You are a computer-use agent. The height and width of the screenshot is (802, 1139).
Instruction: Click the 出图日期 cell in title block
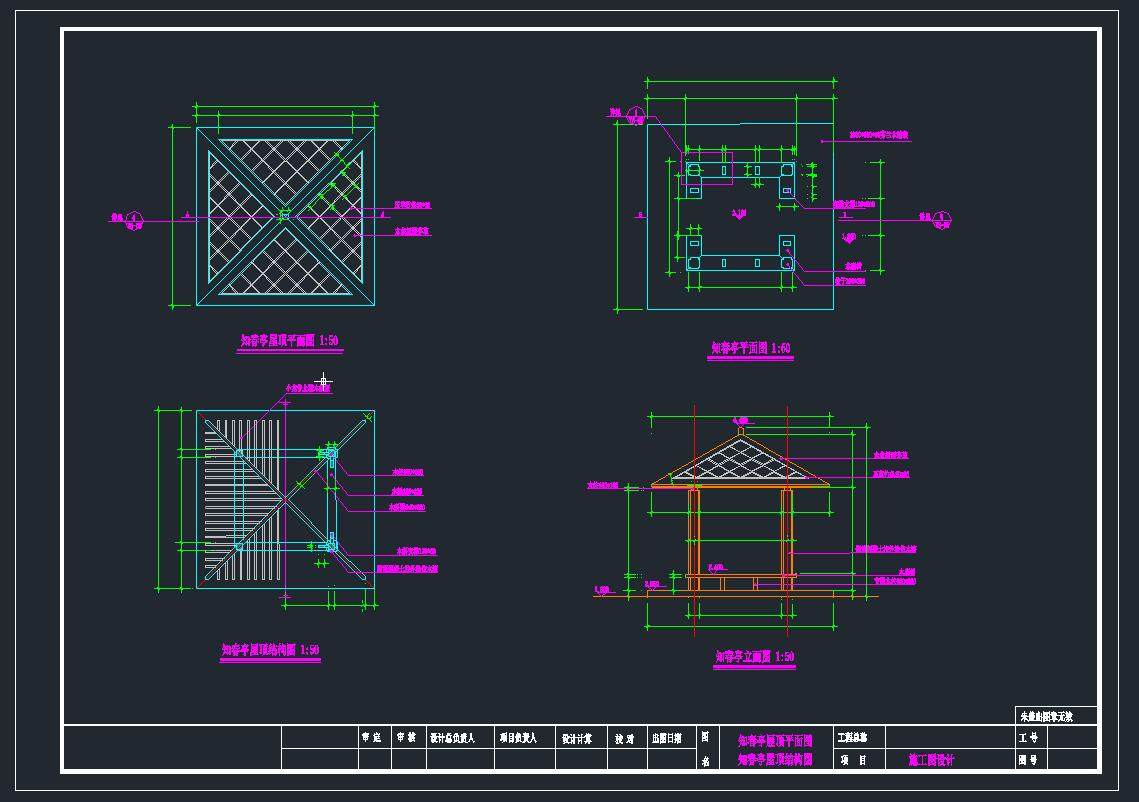pyautogui.click(x=666, y=738)
